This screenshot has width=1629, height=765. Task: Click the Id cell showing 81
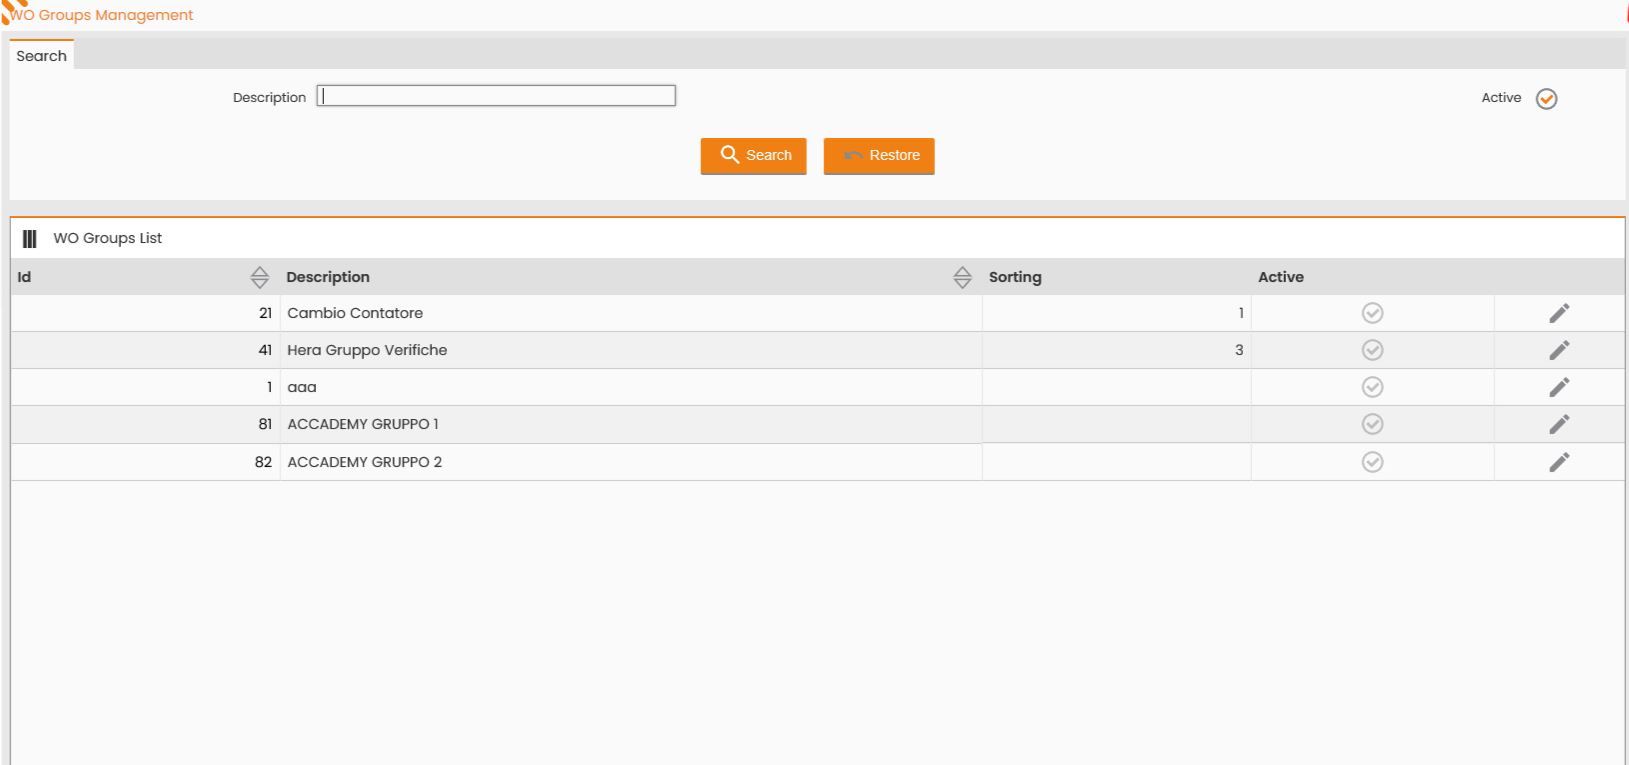tap(146, 424)
